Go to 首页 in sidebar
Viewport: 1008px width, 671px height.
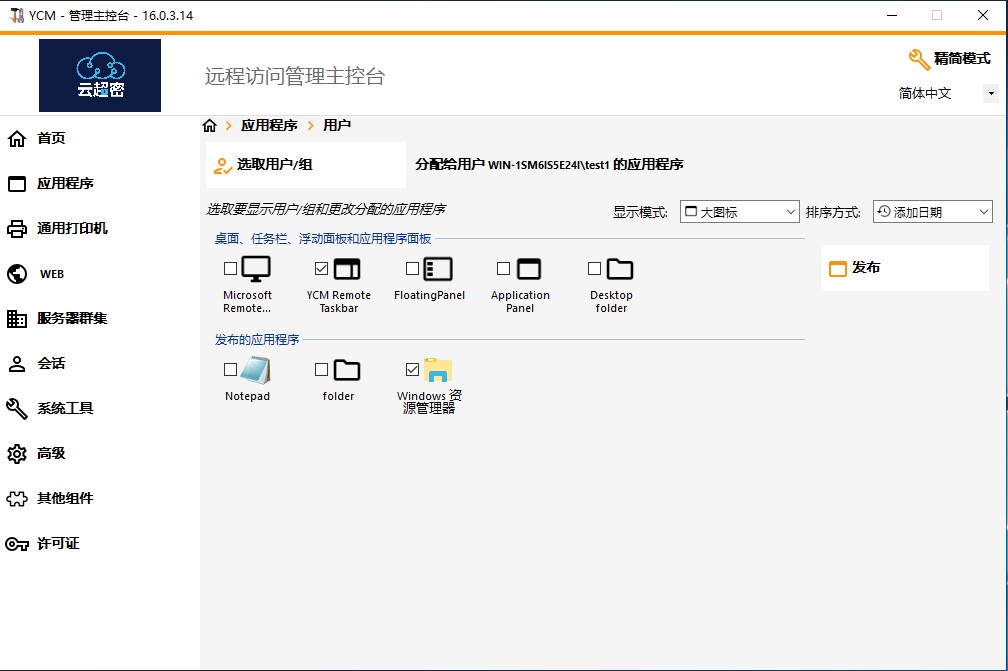click(51, 138)
